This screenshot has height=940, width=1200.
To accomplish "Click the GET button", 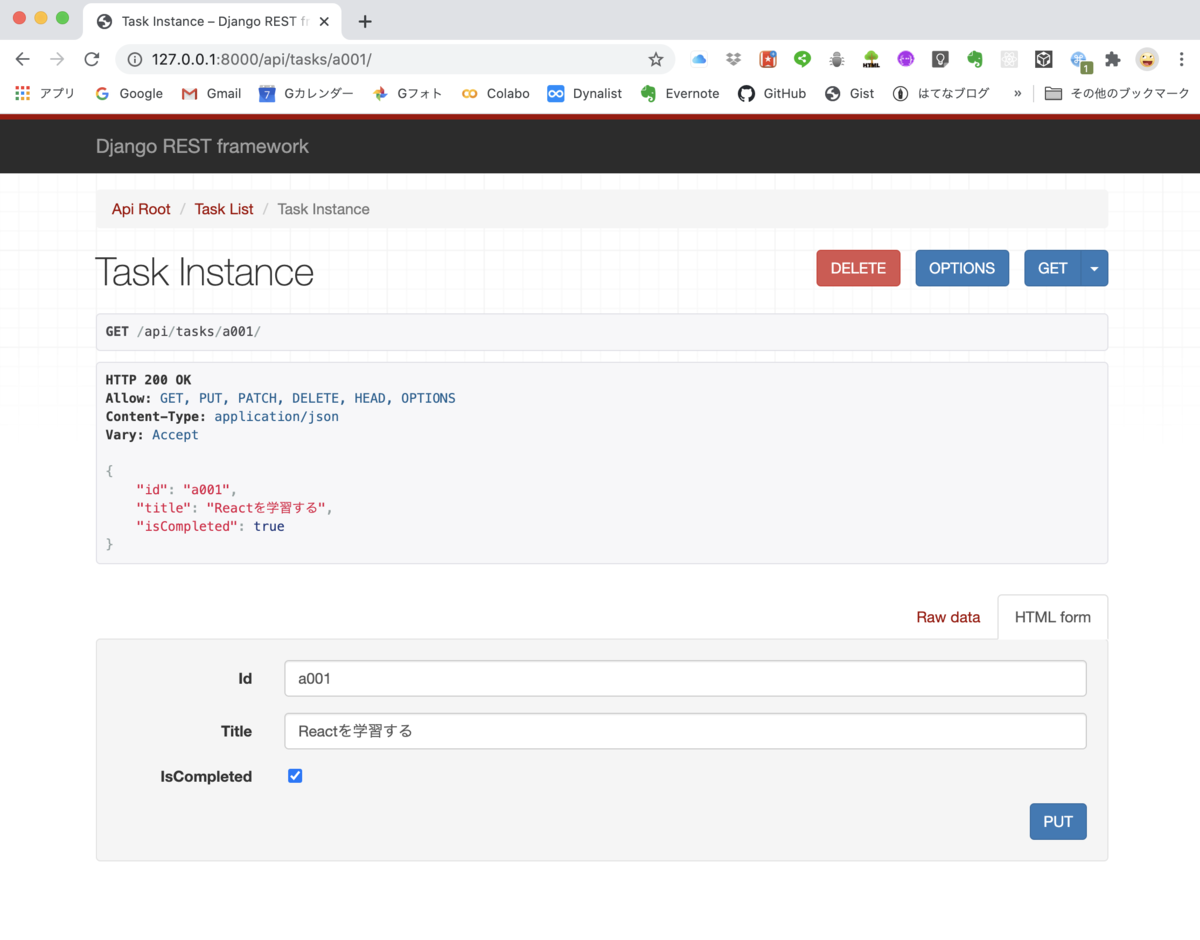I will point(1053,268).
